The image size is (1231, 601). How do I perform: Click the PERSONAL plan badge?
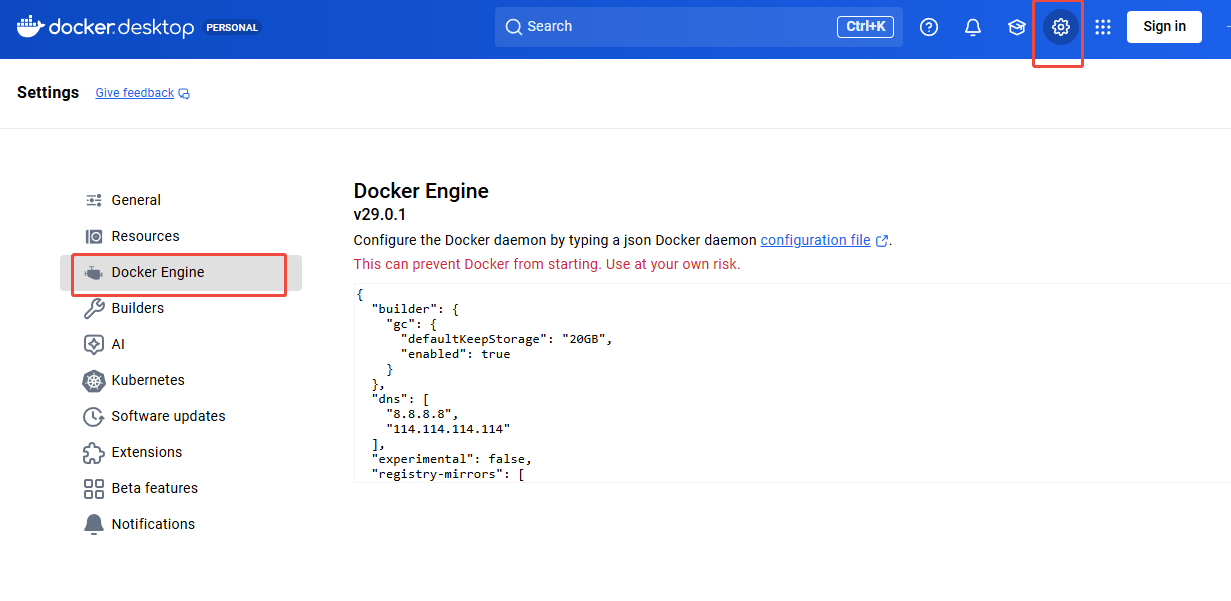click(232, 28)
